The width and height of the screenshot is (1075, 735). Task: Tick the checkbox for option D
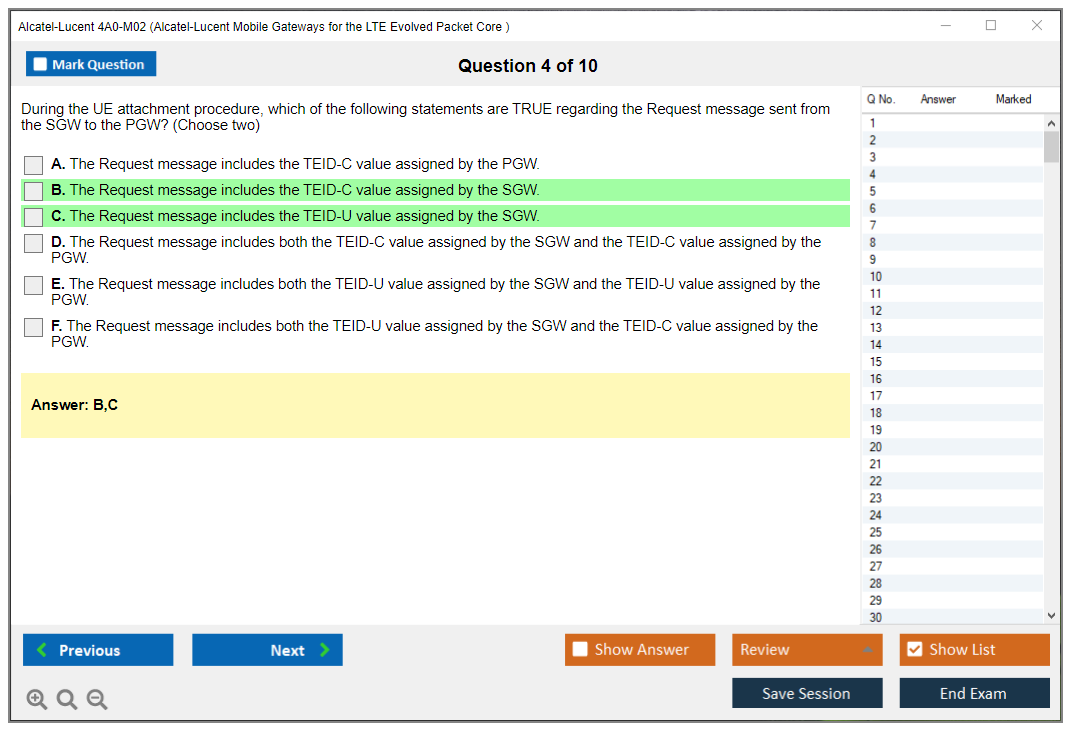tap(34, 243)
